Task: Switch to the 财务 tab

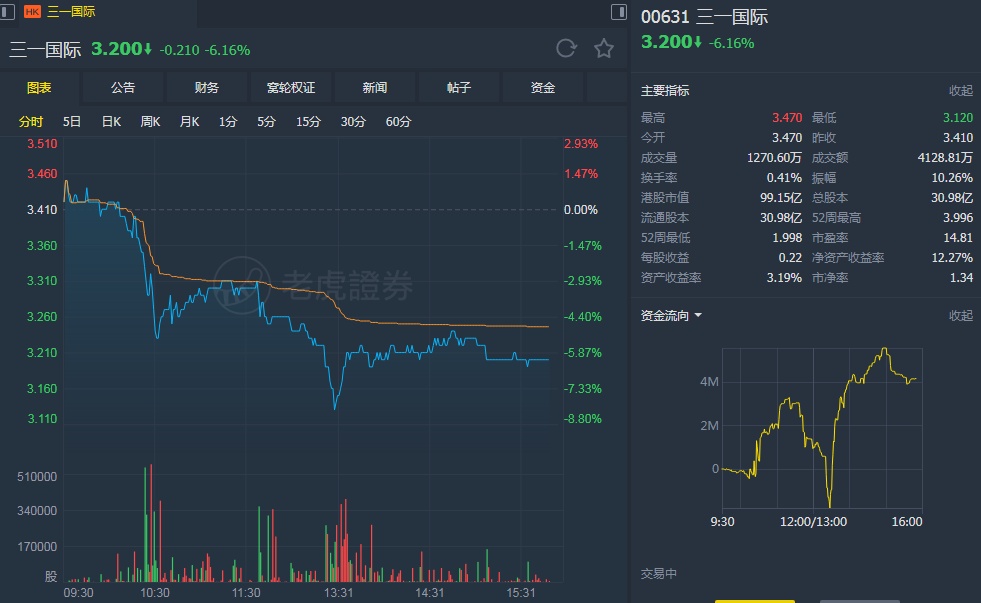Action: 207,88
